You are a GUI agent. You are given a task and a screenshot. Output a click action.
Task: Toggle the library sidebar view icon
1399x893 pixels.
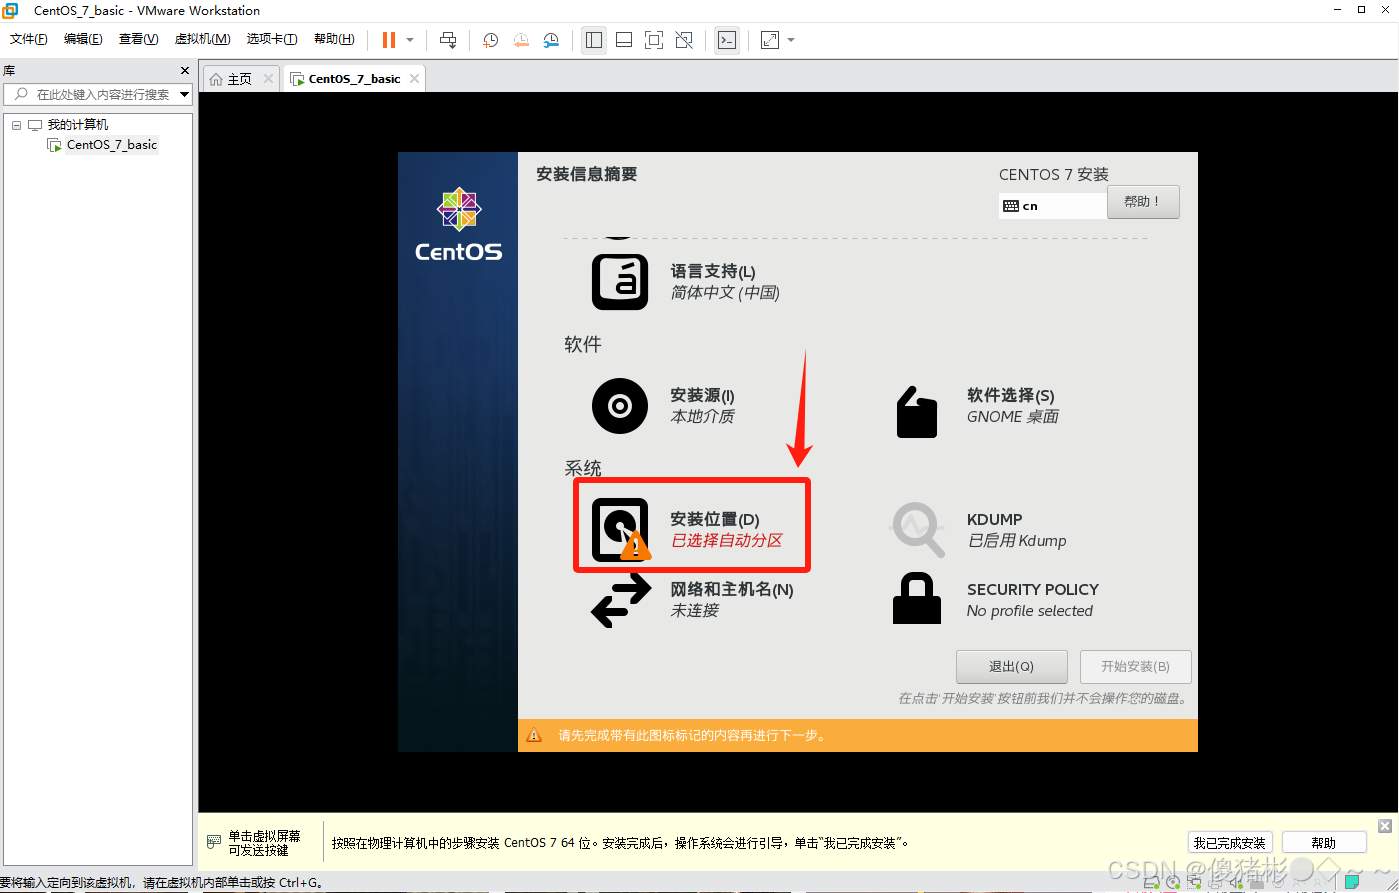click(x=594, y=40)
